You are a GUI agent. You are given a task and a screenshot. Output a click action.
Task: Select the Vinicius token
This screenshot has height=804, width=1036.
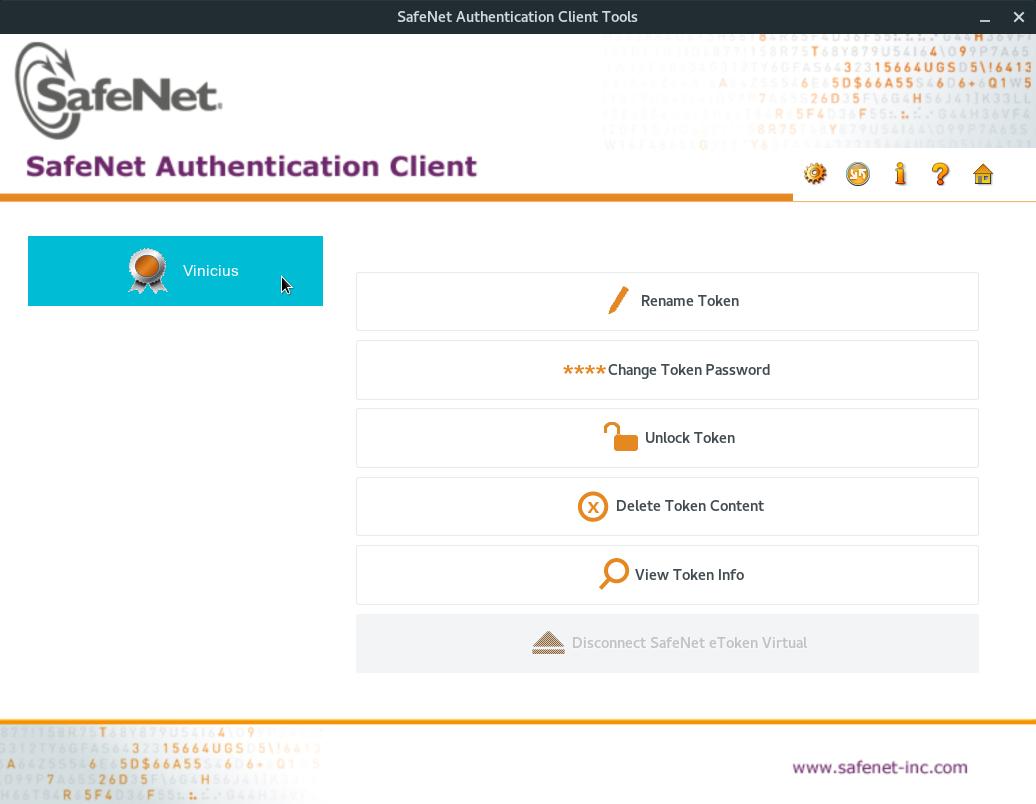[175, 271]
